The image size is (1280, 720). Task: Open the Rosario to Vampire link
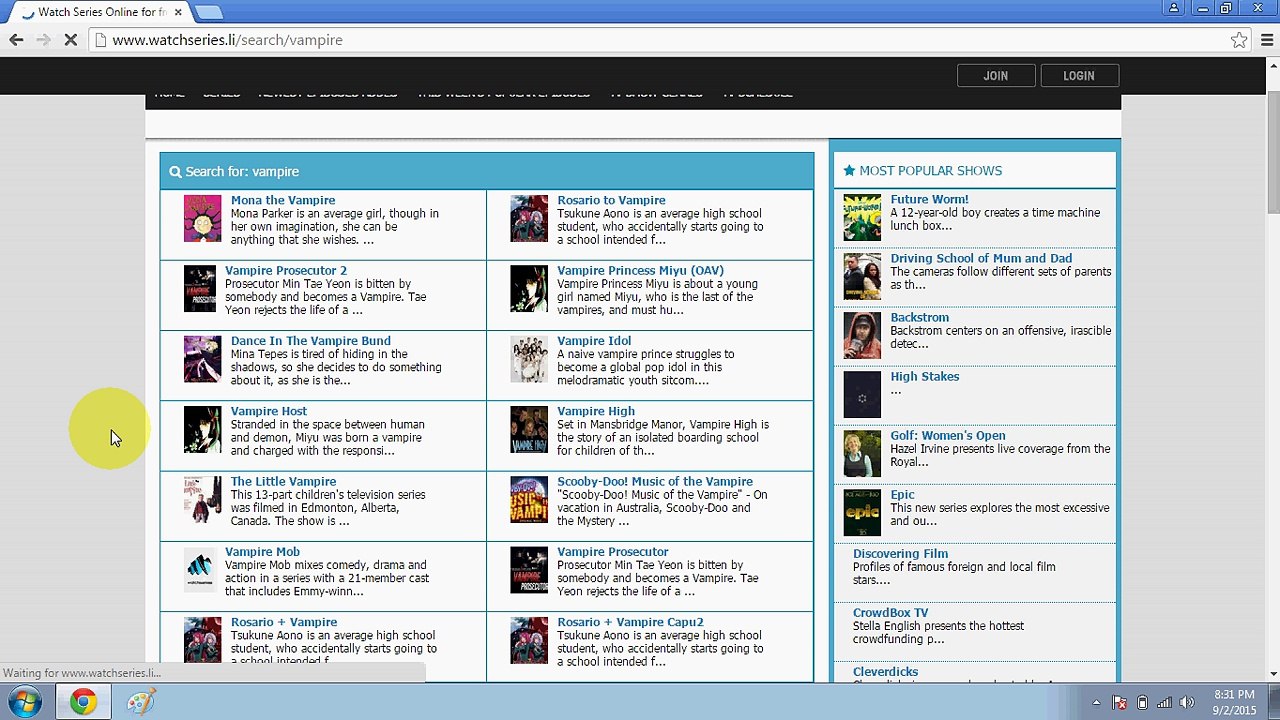click(611, 200)
